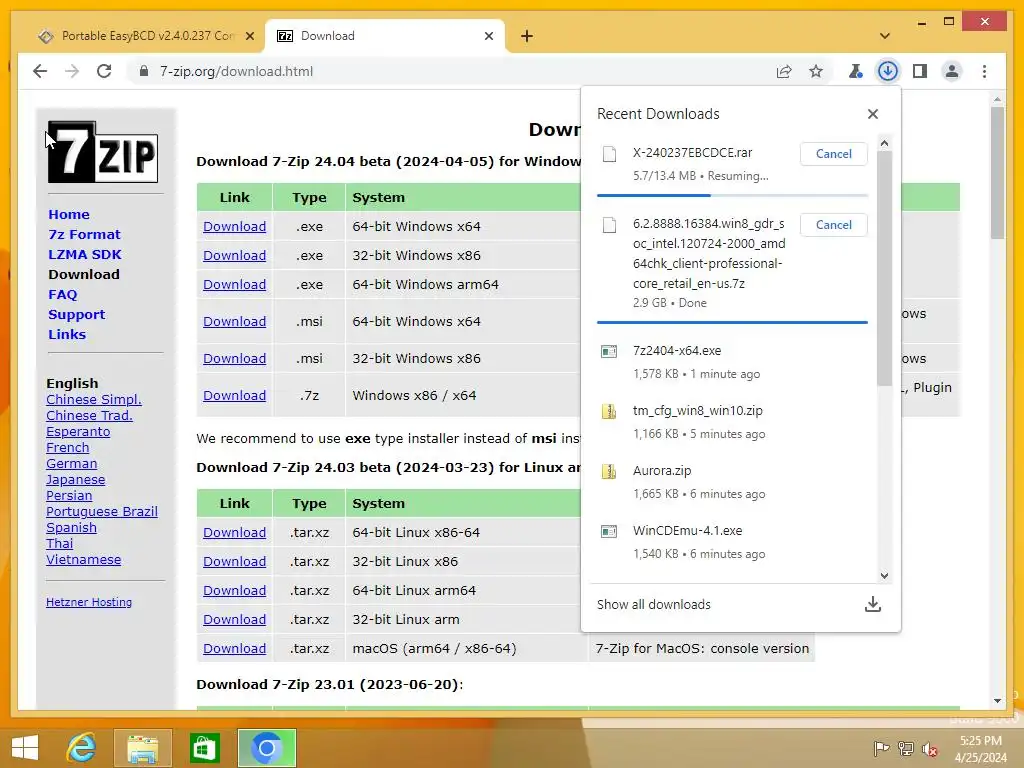Open the Chrome Labs flask icon

[856, 71]
